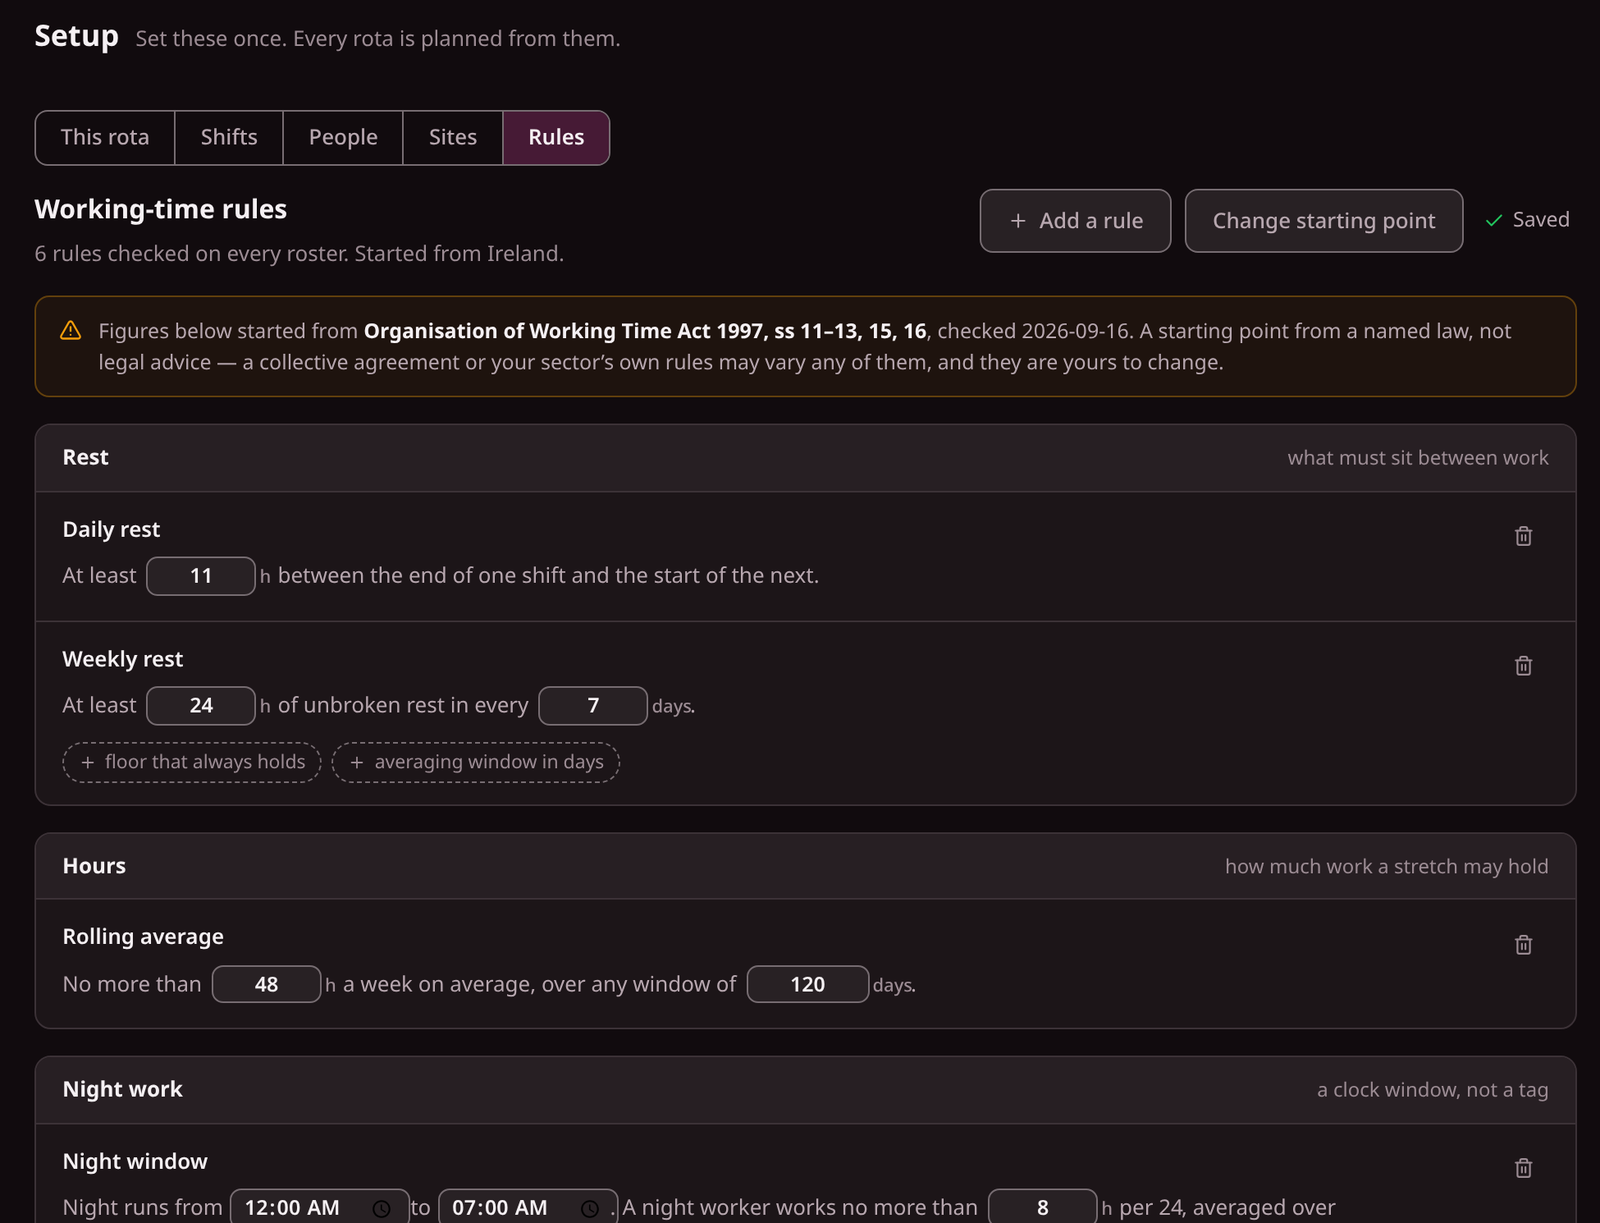Click the Setup page title
This screenshot has width=1600, height=1223.
pyautogui.click(x=77, y=36)
